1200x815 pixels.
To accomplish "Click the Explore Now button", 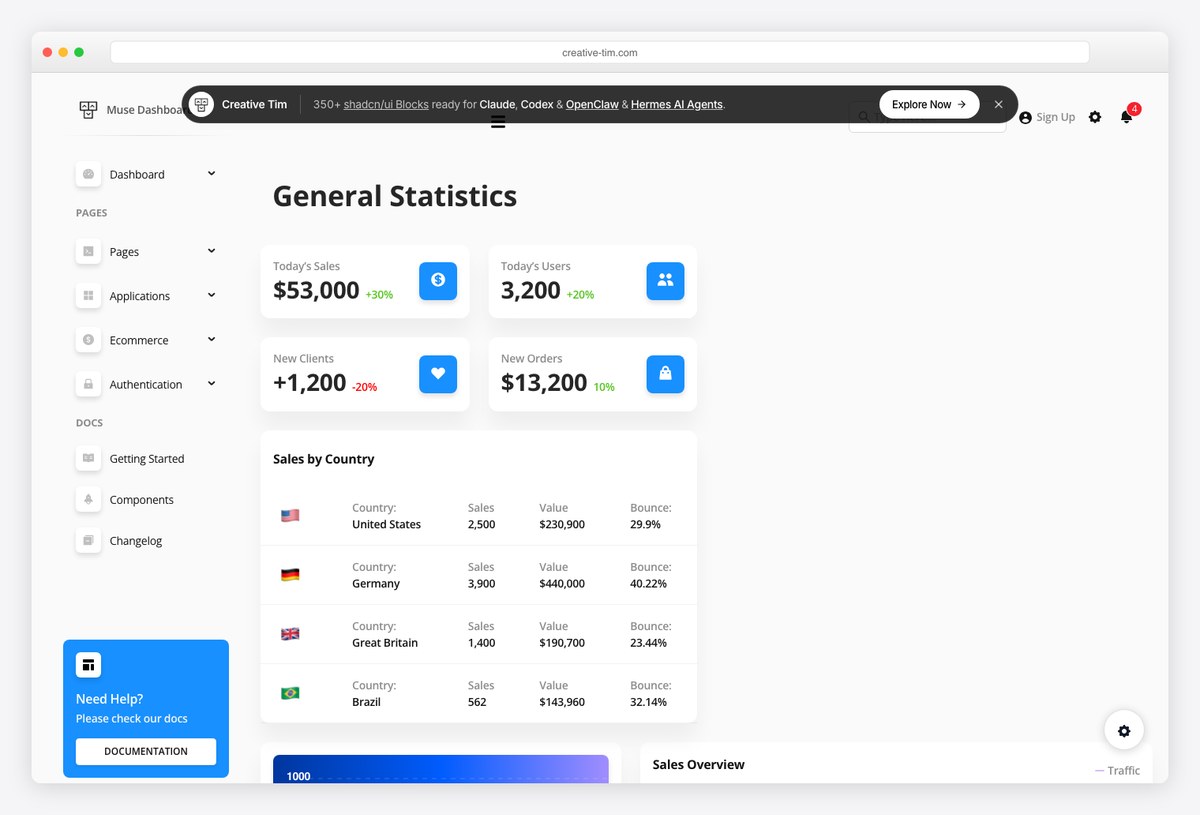I will pos(929,104).
